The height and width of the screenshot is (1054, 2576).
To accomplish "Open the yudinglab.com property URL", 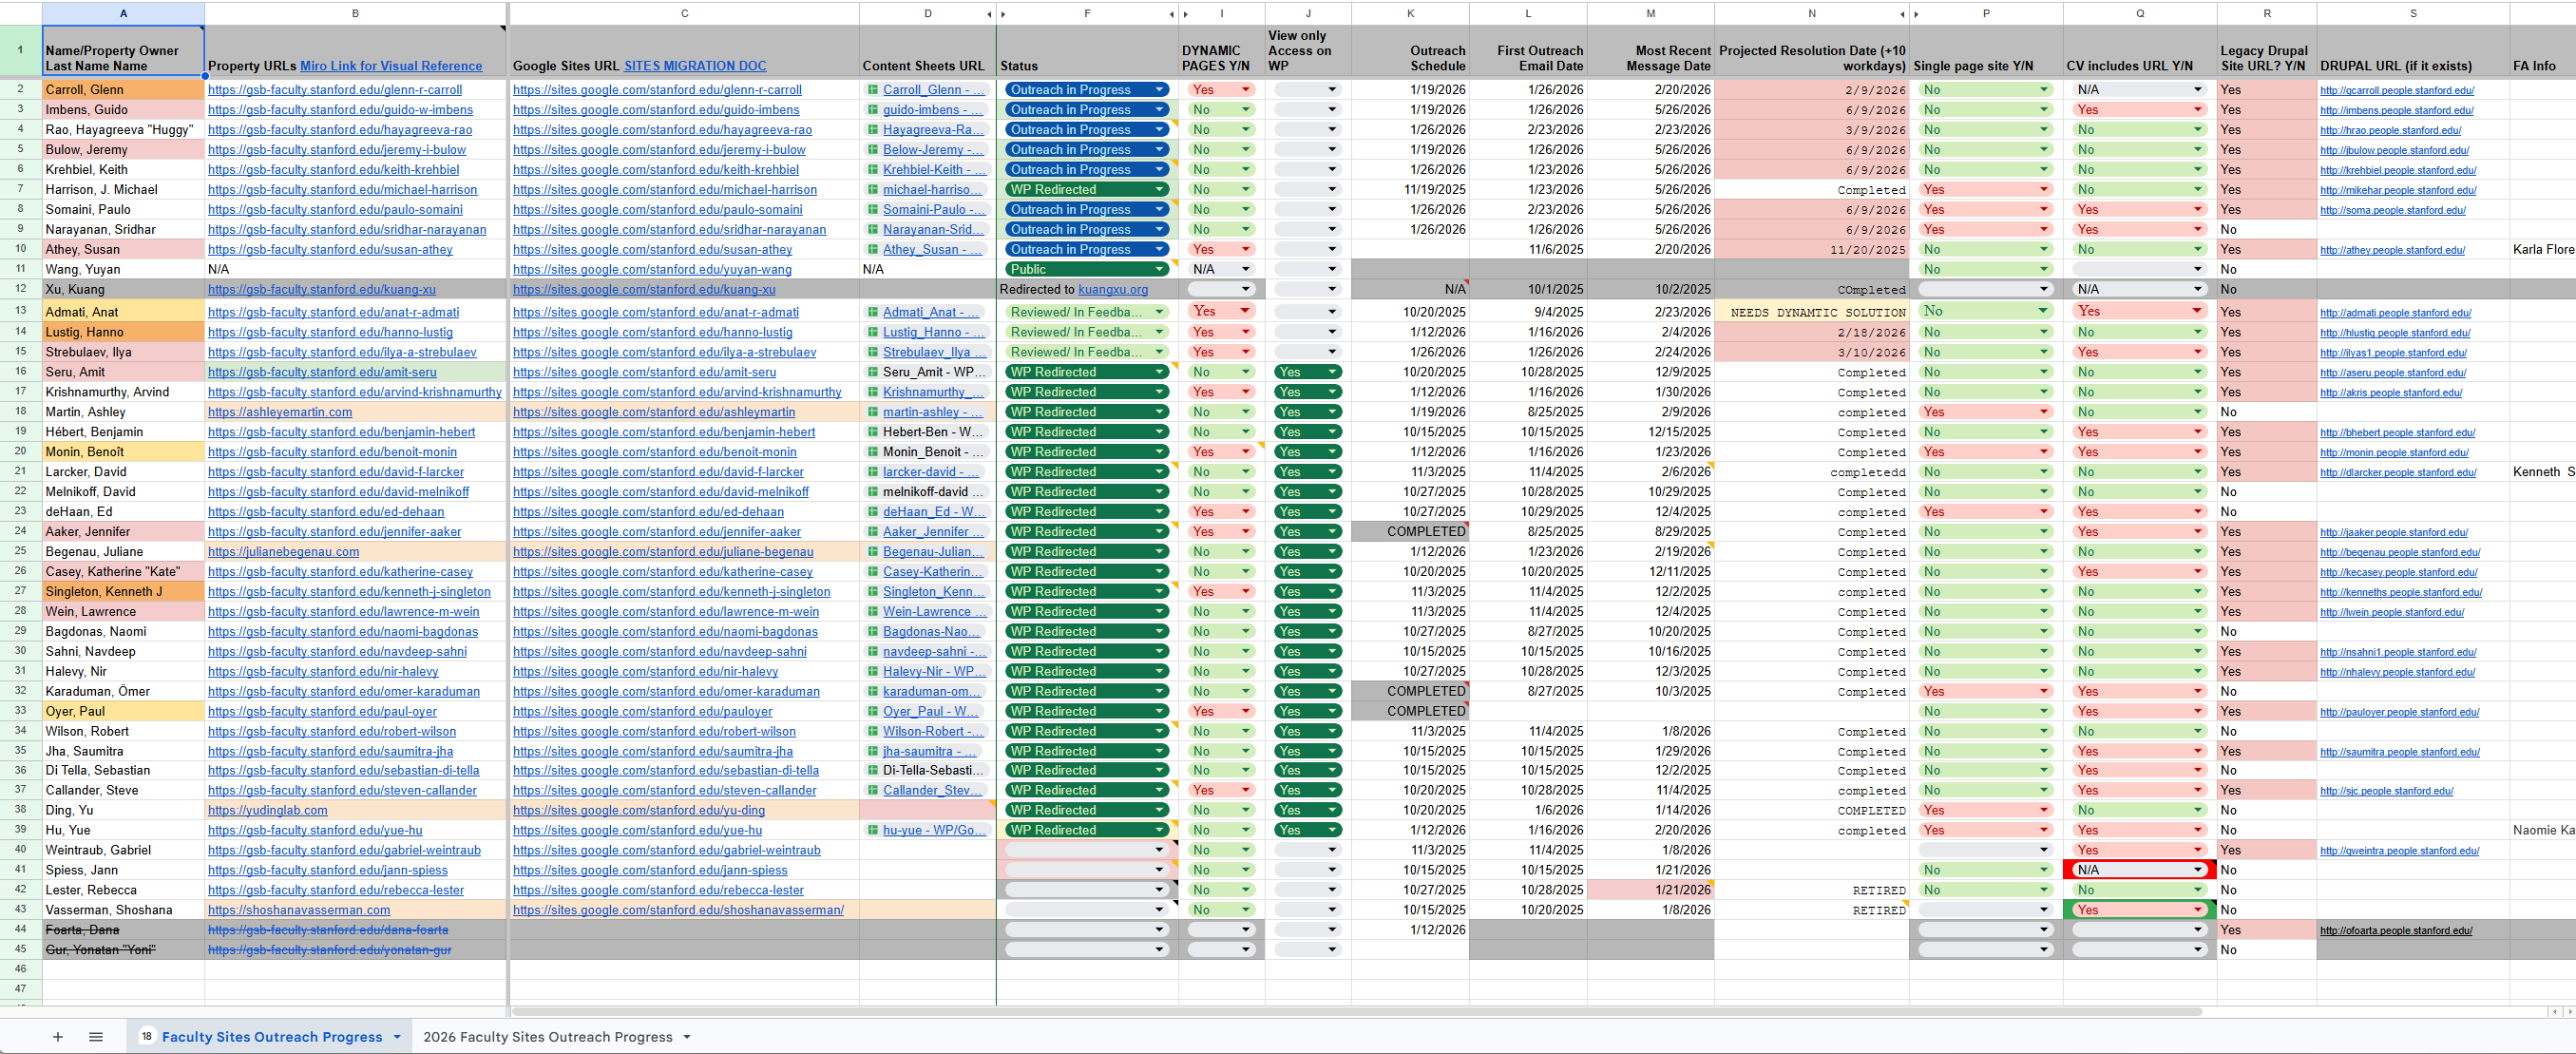I will tap(268, 810).
